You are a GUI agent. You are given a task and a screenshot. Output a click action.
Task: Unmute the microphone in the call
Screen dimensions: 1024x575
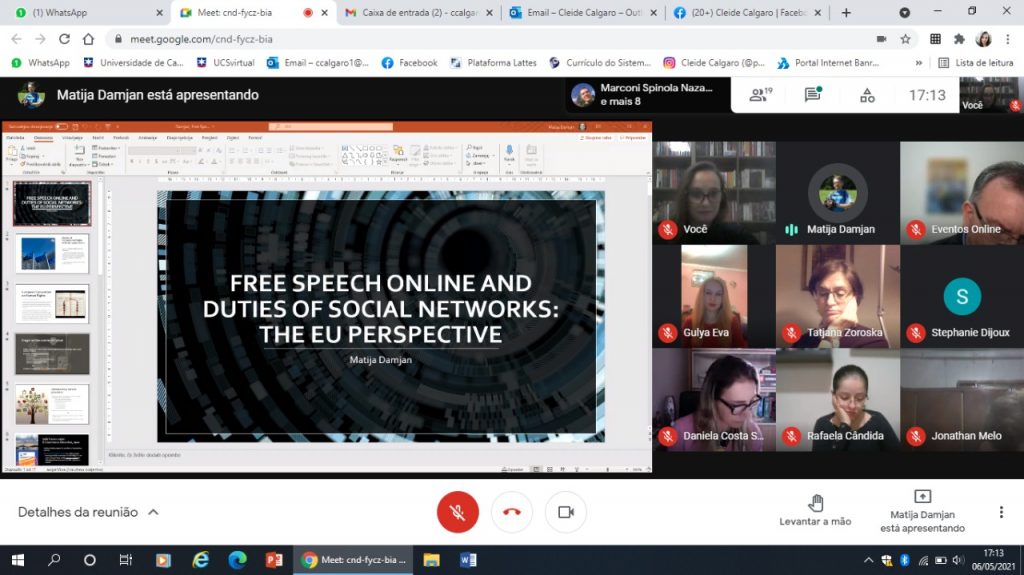coord(457,512)
